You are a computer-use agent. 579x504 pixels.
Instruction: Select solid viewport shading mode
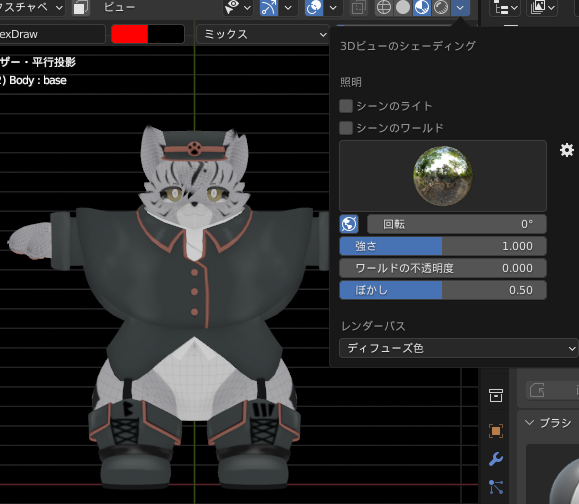tap(403, 7)
